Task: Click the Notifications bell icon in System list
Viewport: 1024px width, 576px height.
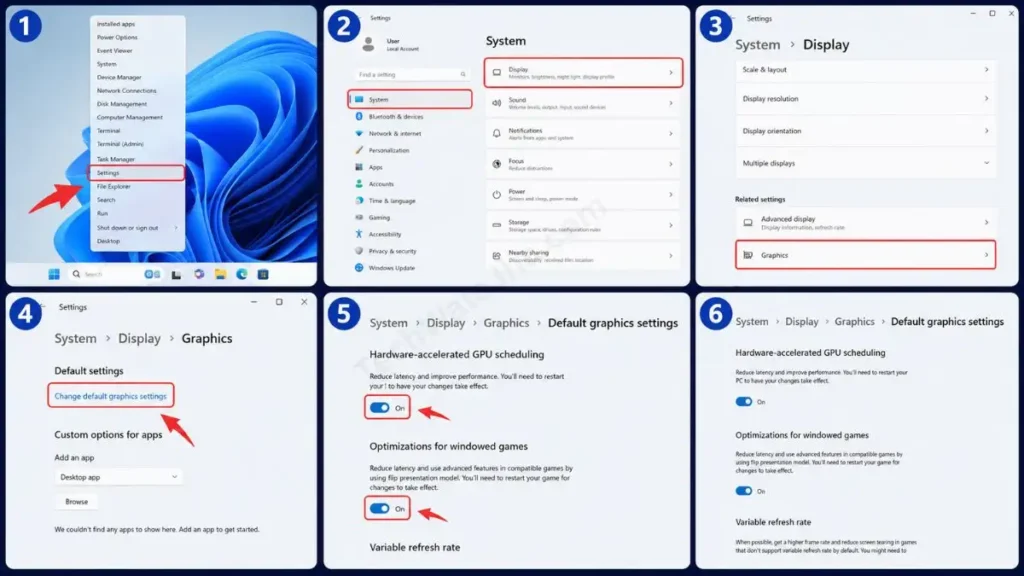Action: [496, 133]
